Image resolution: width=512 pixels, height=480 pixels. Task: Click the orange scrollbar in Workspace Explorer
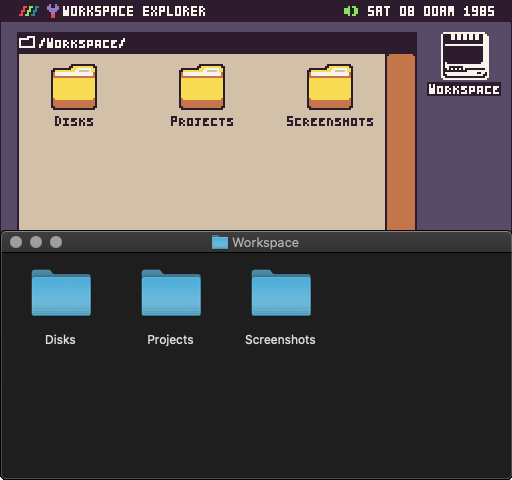coord(401,142)
